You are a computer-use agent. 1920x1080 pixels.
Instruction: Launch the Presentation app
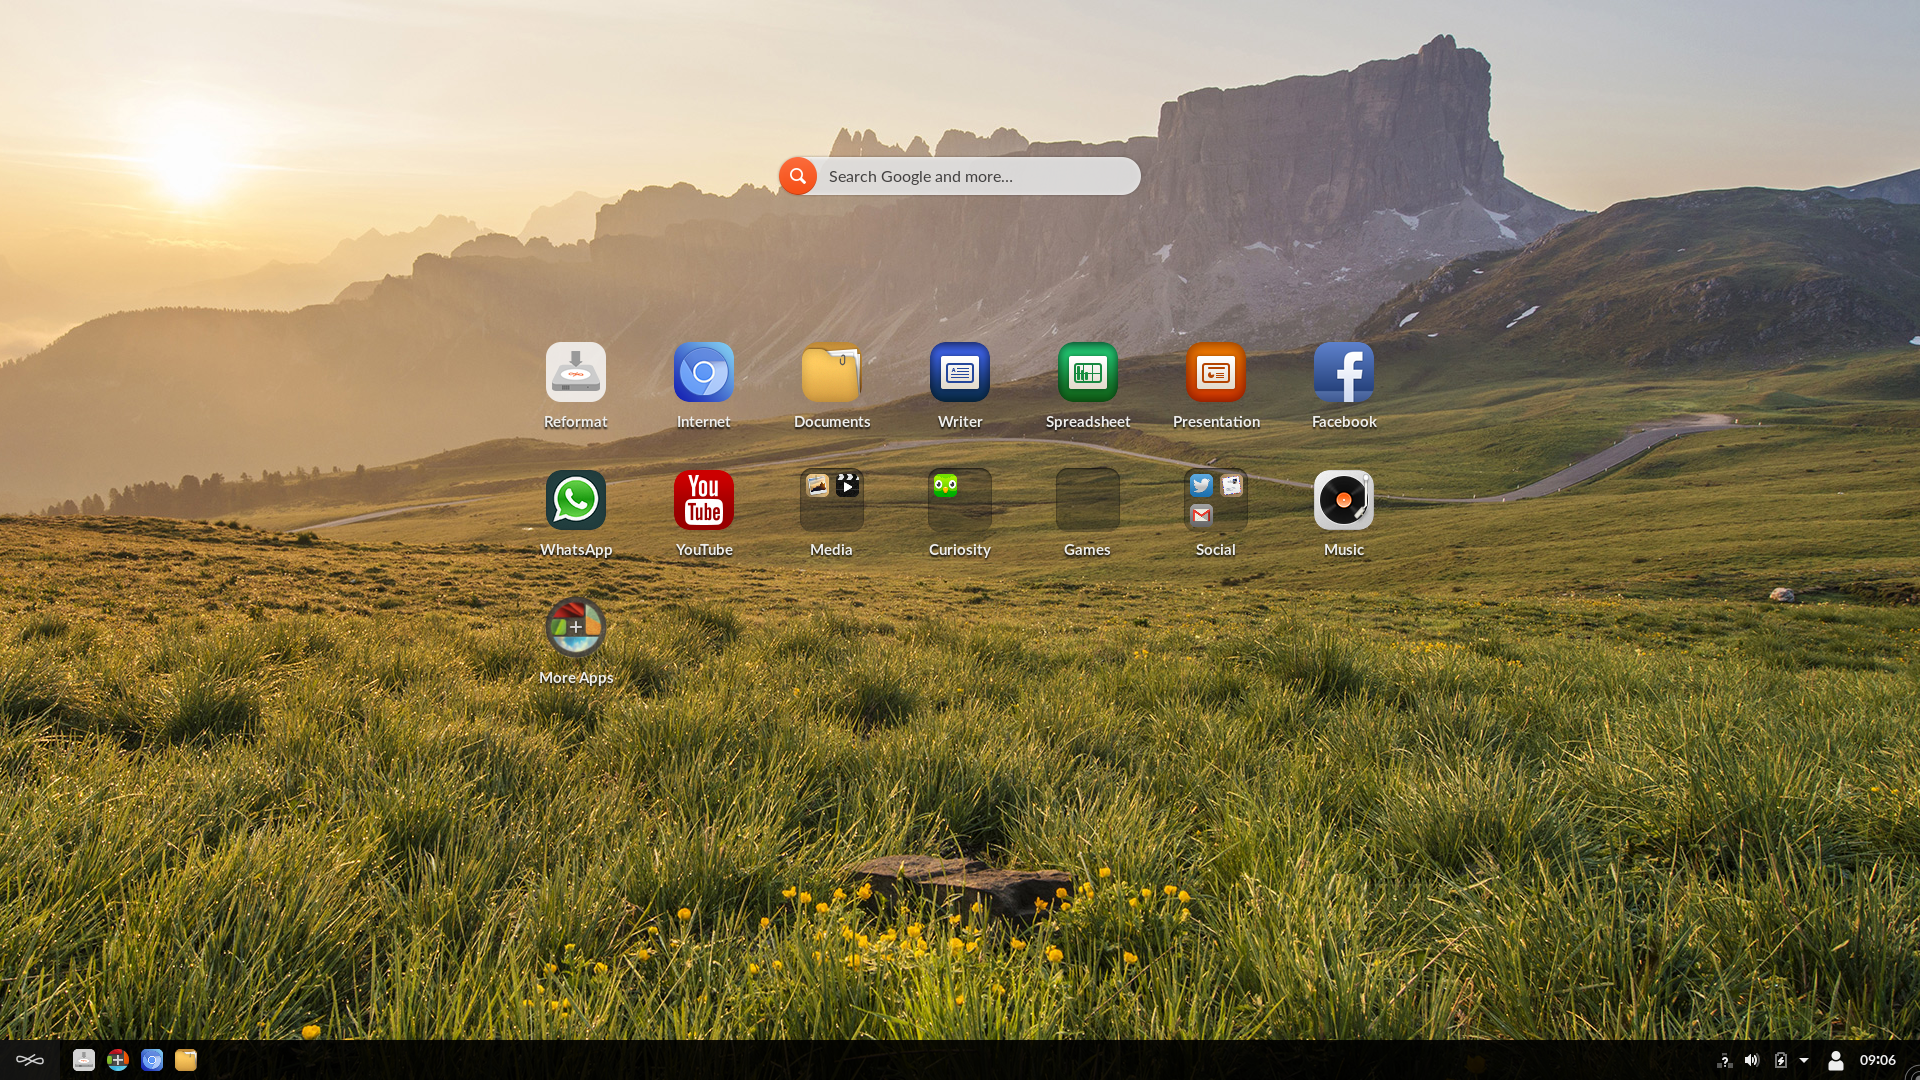tap(1216, 373)
